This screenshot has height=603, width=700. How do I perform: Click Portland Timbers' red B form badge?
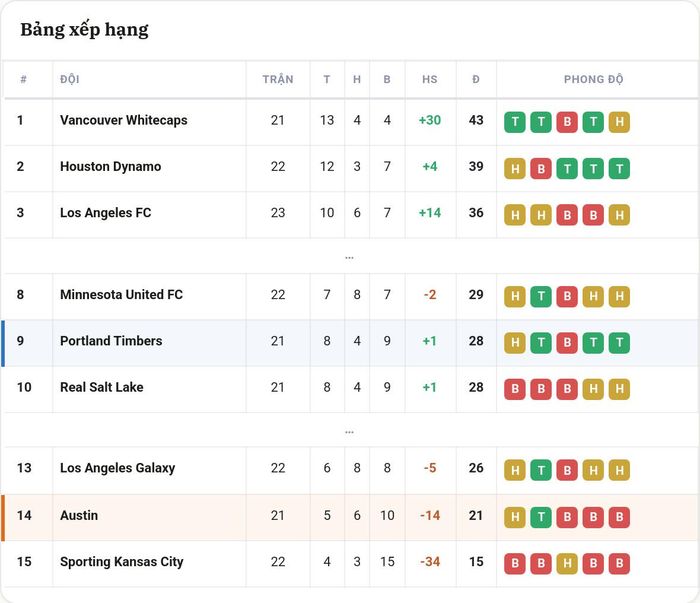click(x=567, y=343)
